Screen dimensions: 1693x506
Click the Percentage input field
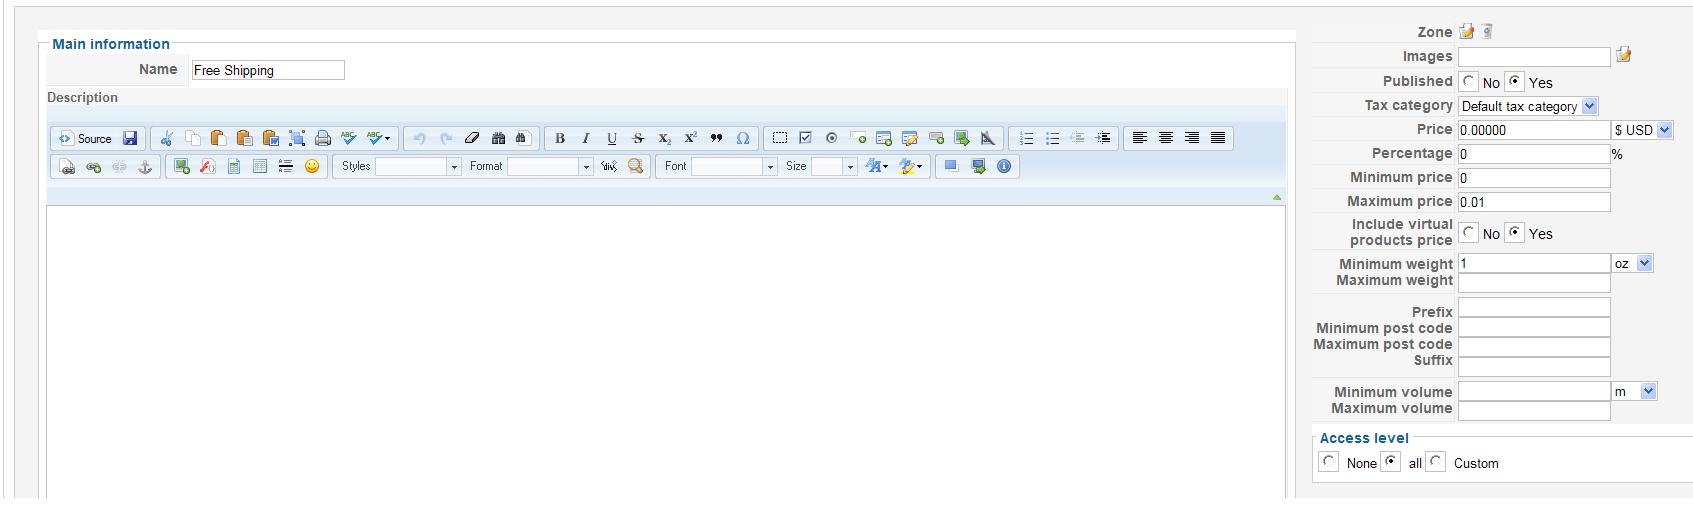pos(1534,154)
